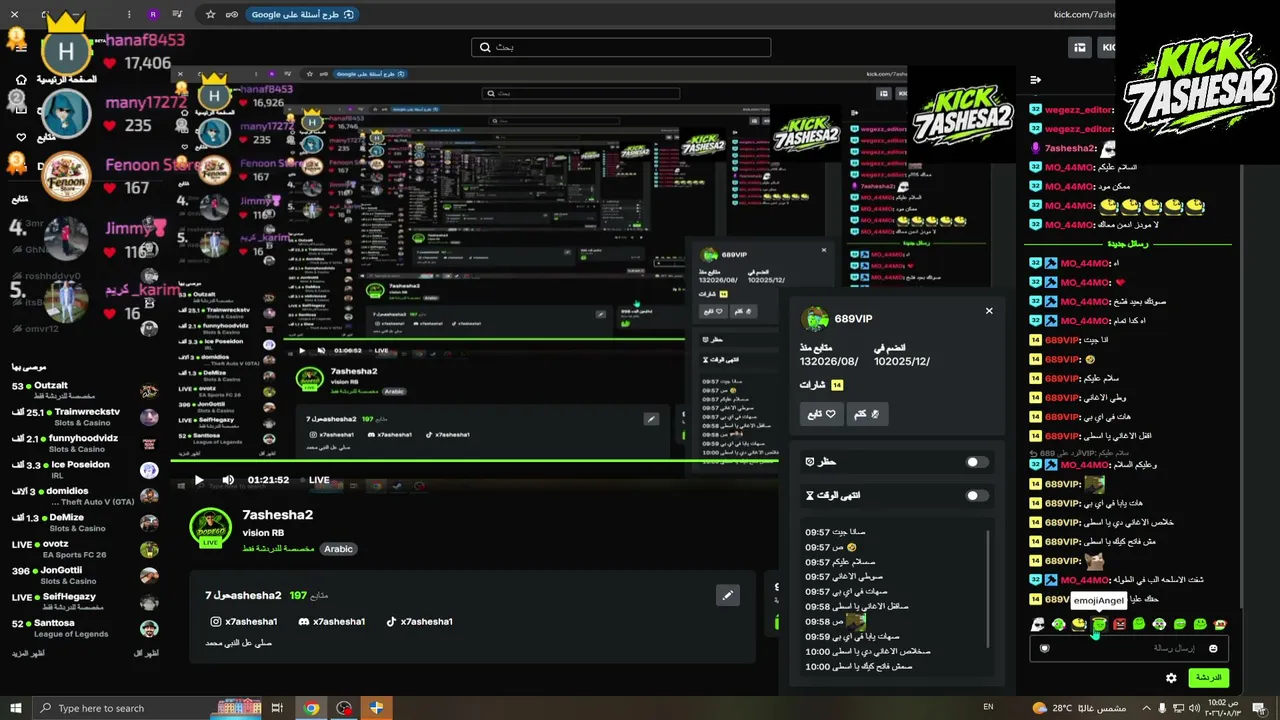
Task: Collapse sidebar with أظهر أقل
Action: [x=147, y=653]
